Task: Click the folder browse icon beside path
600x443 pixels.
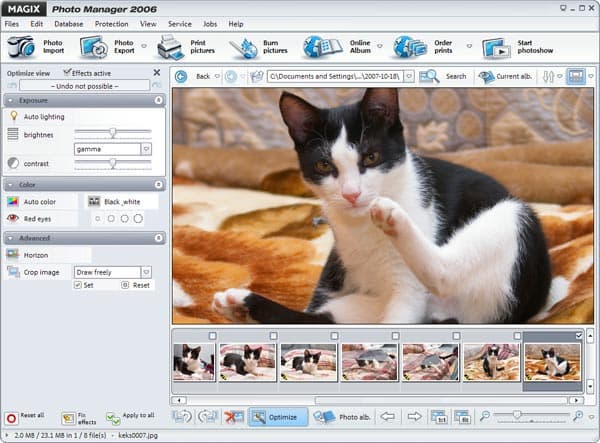Action: [x=257, y=77]
